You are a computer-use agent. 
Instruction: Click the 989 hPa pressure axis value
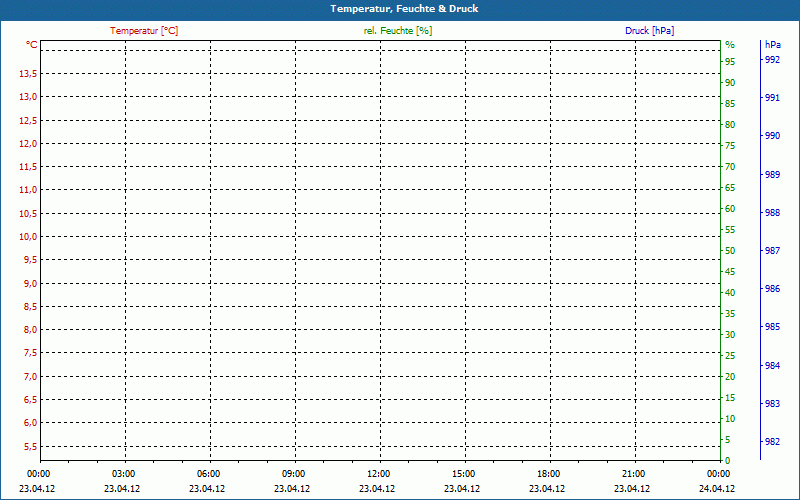pos(772,175)
